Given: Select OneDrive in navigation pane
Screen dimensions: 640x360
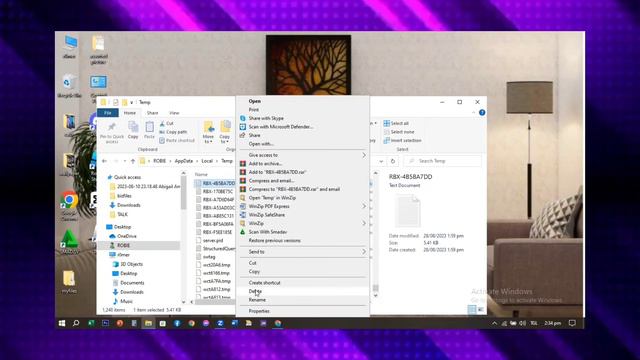Looking at the screenshot, I should [x=127, y=236].
